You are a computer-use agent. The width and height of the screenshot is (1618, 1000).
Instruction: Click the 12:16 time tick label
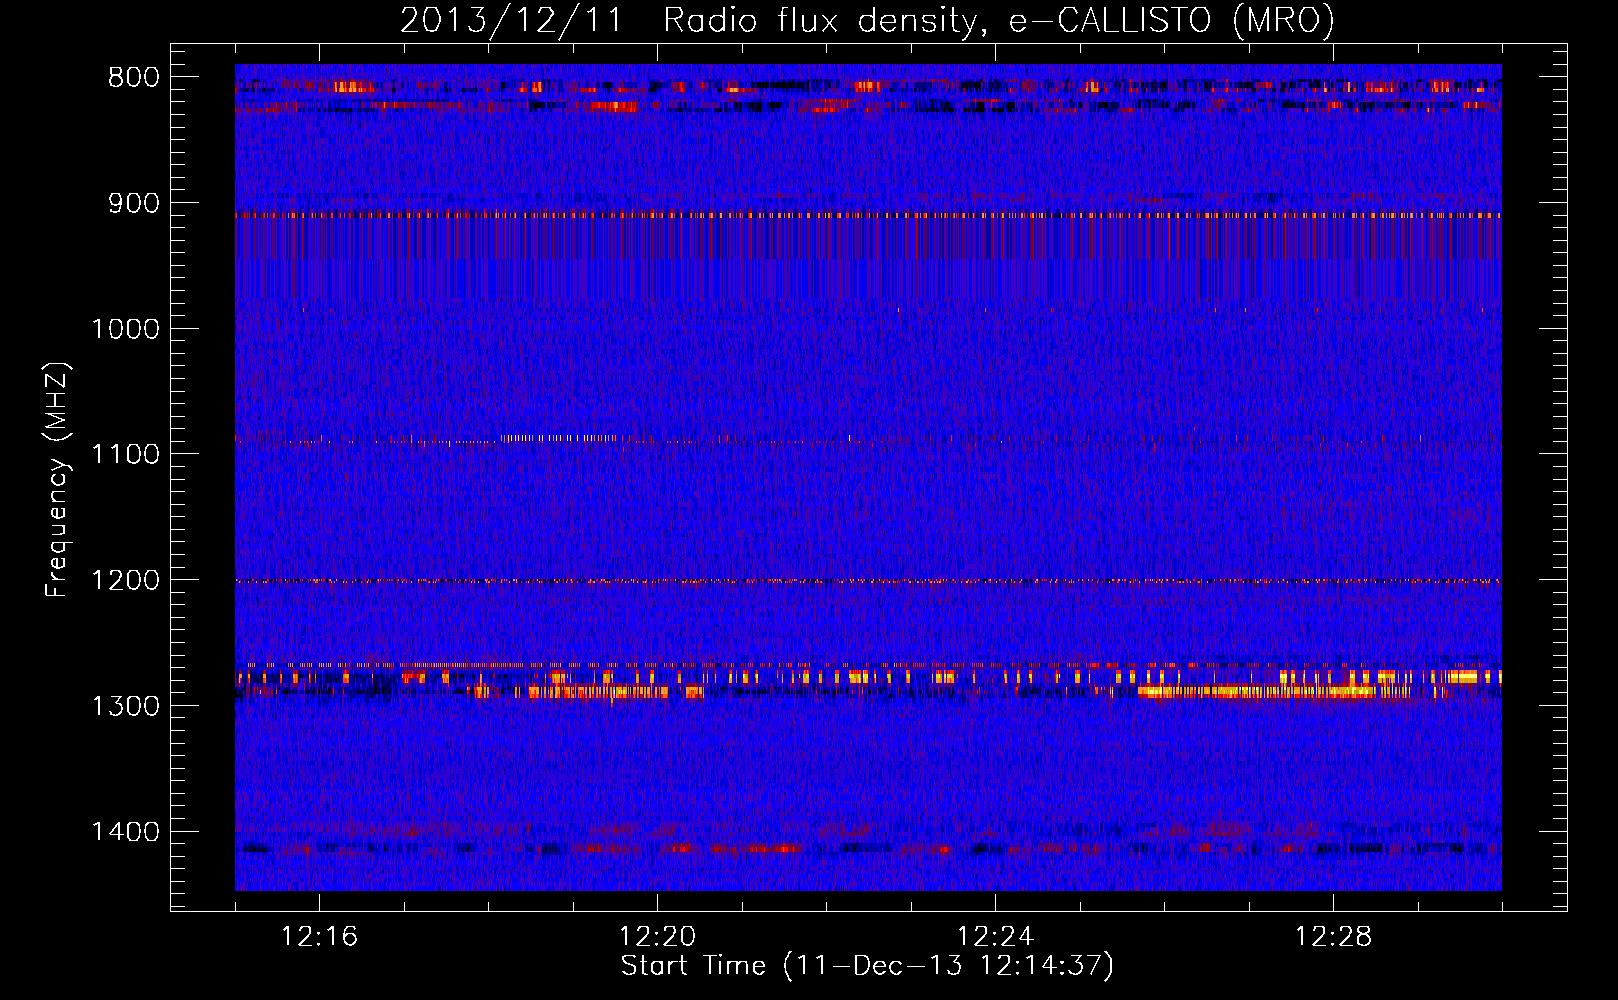(319, 937)
